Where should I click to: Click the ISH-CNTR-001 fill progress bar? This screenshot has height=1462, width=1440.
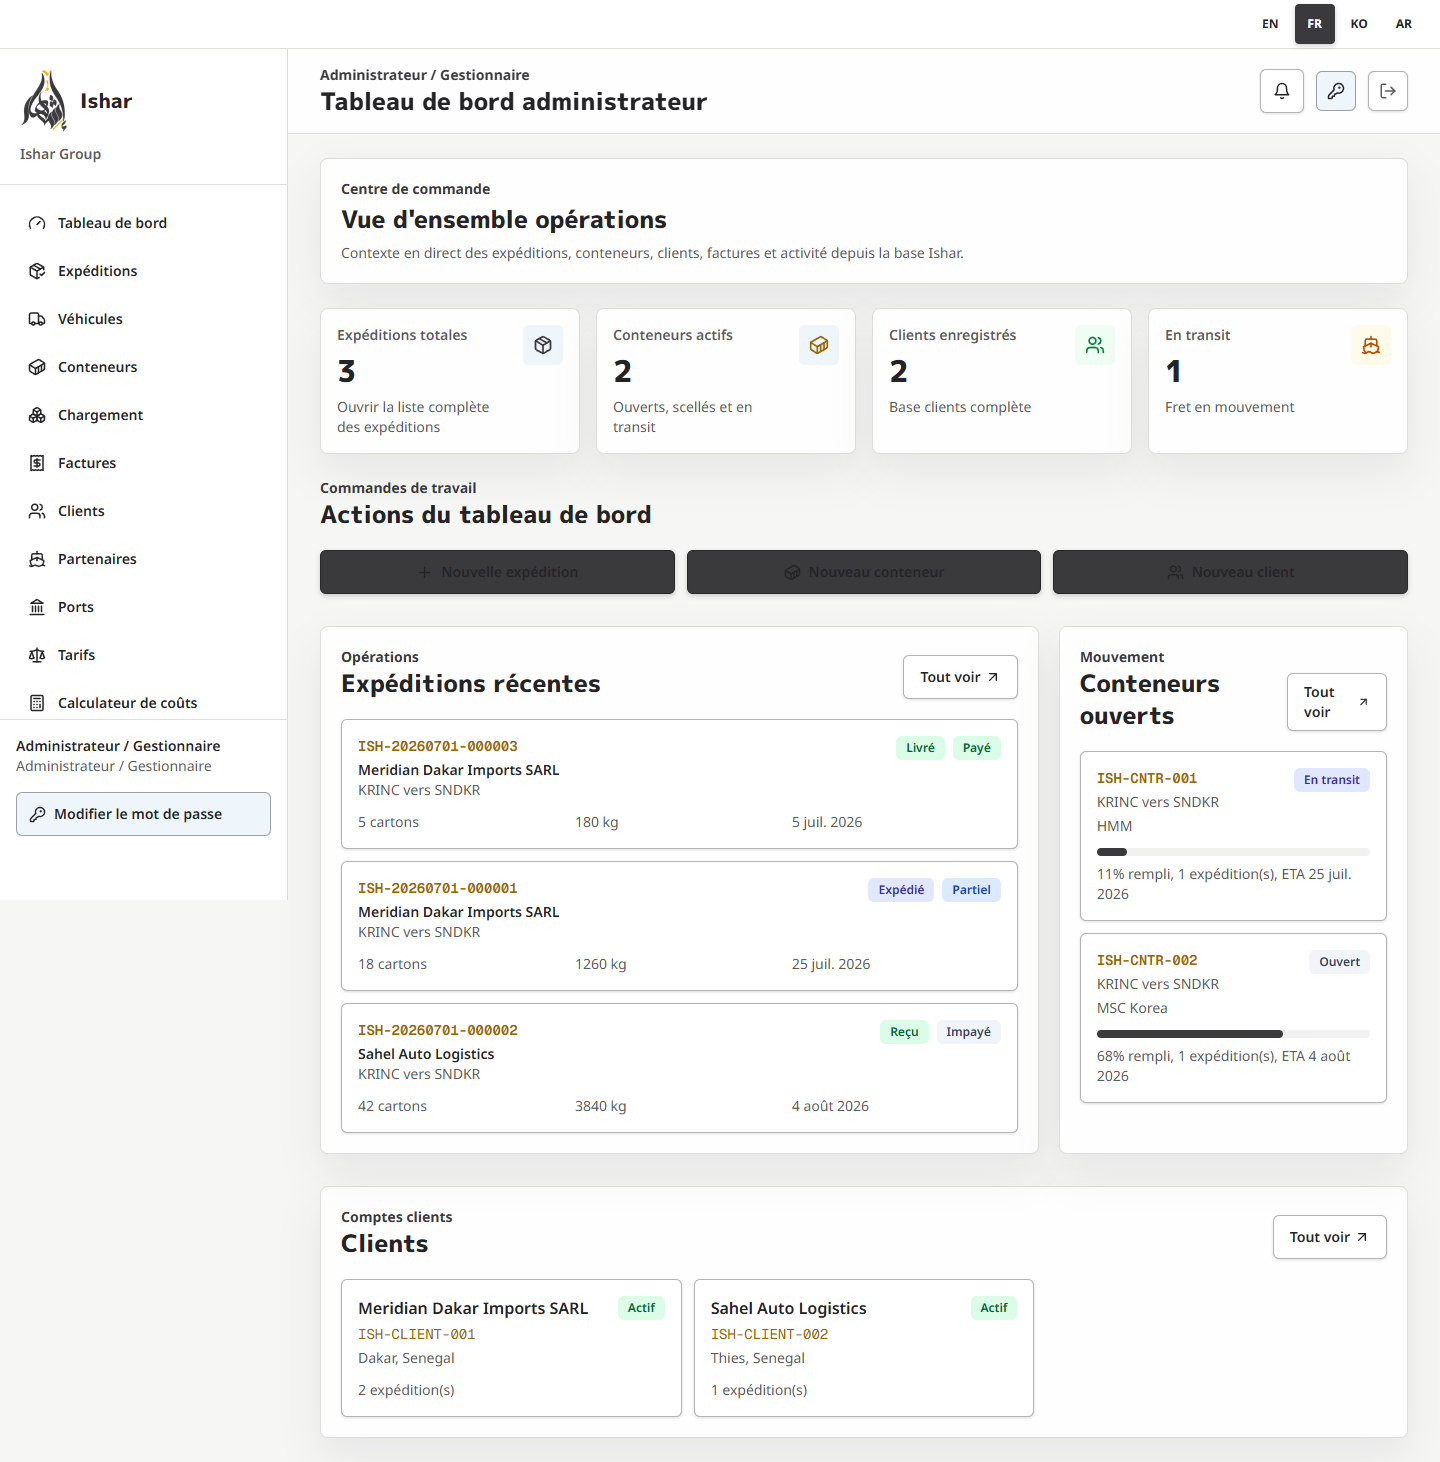click(1233, 852)
